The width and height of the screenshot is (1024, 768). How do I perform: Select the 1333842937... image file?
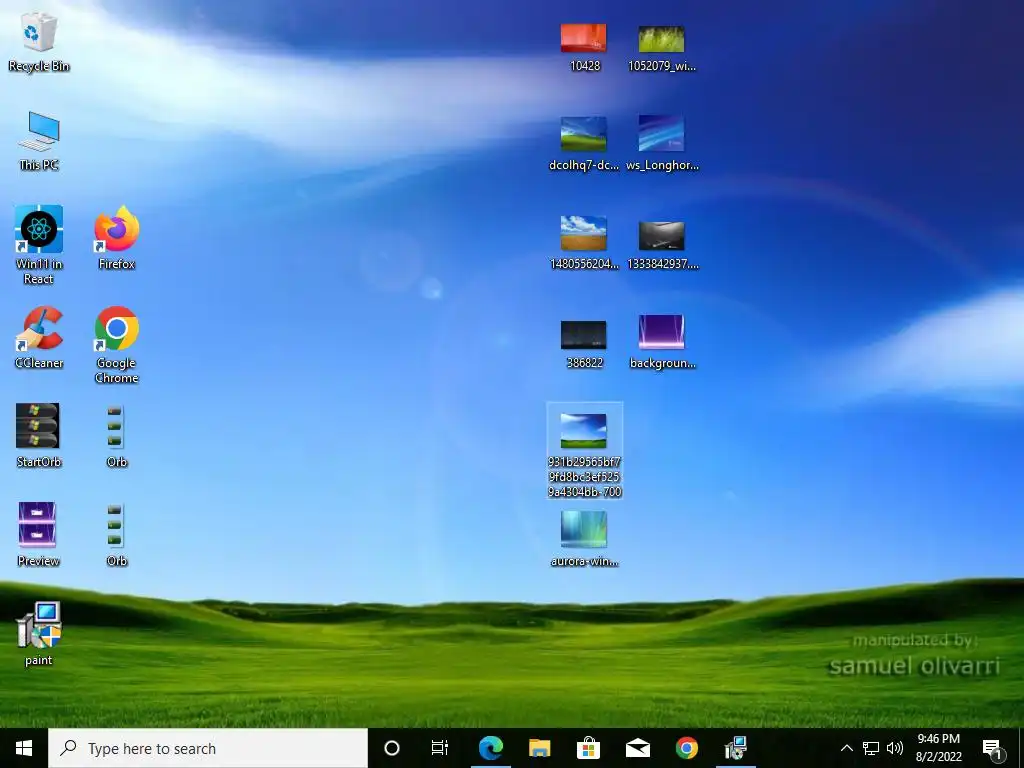[x=662, y=245]
